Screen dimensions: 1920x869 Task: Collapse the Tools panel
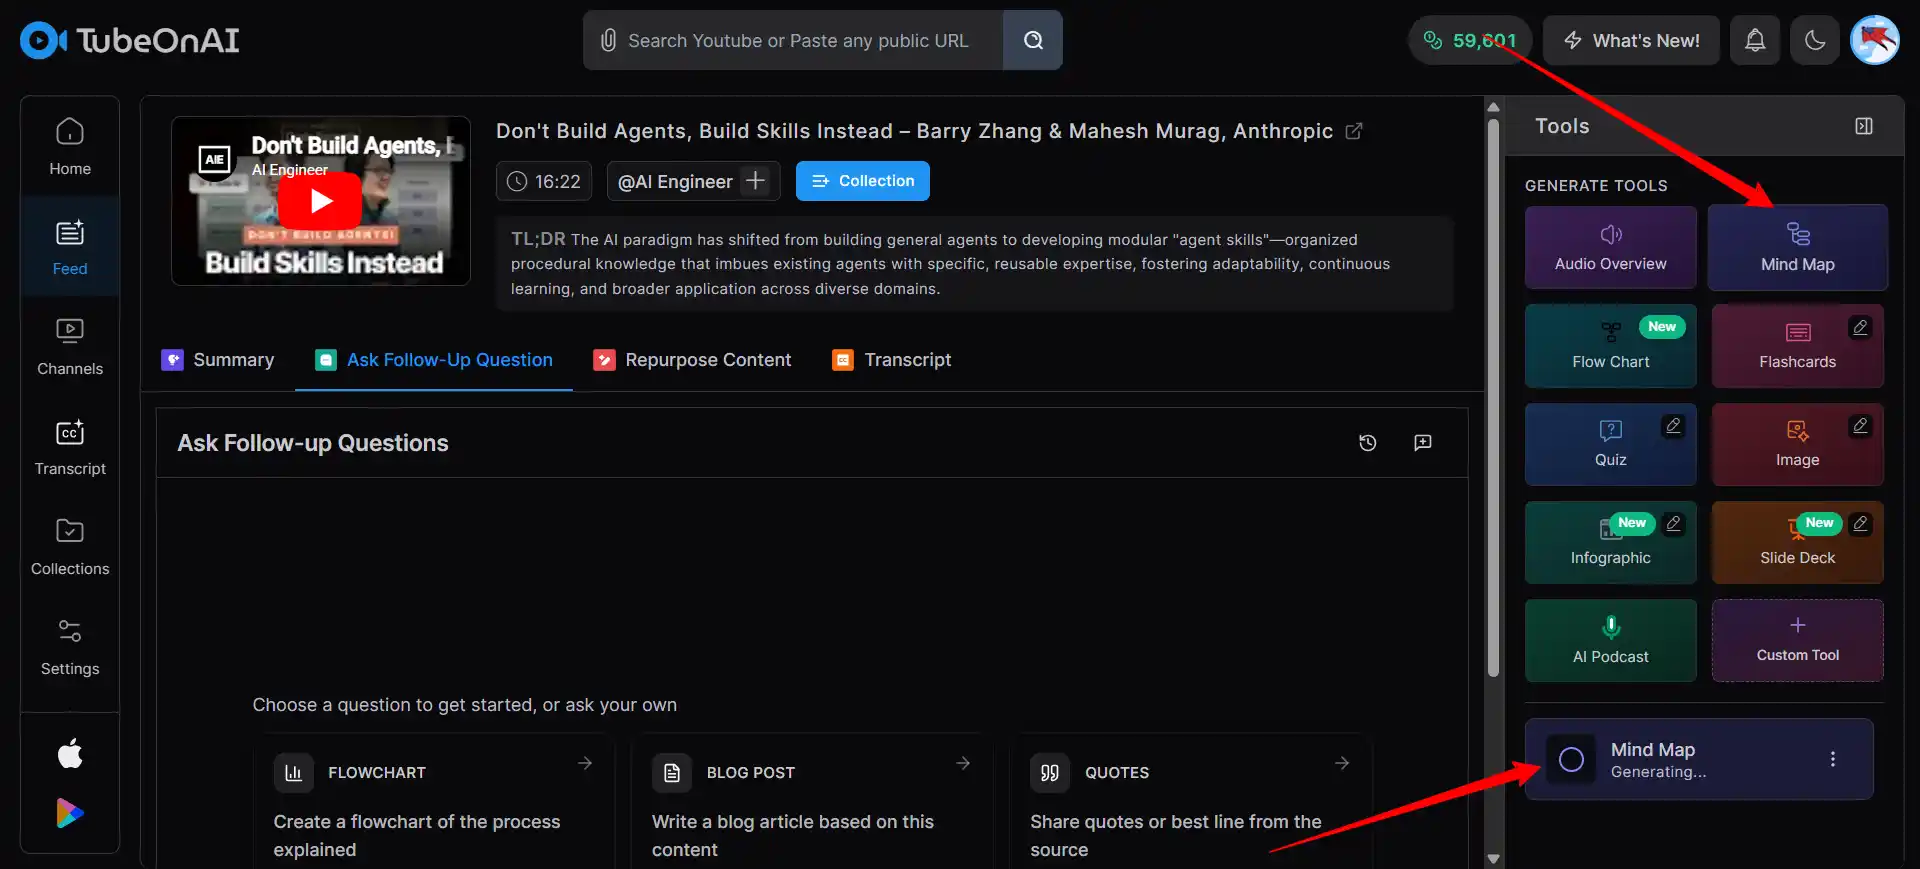[x=1864, y=126]
